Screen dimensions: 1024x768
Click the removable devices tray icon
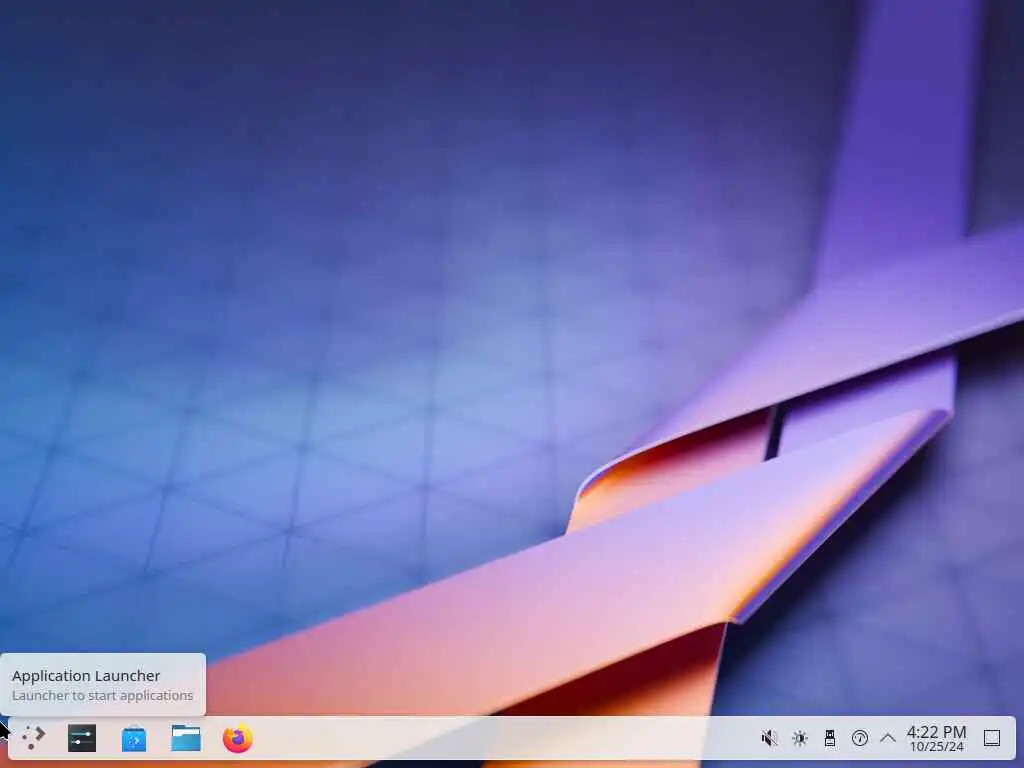click(x=829, y=738)
